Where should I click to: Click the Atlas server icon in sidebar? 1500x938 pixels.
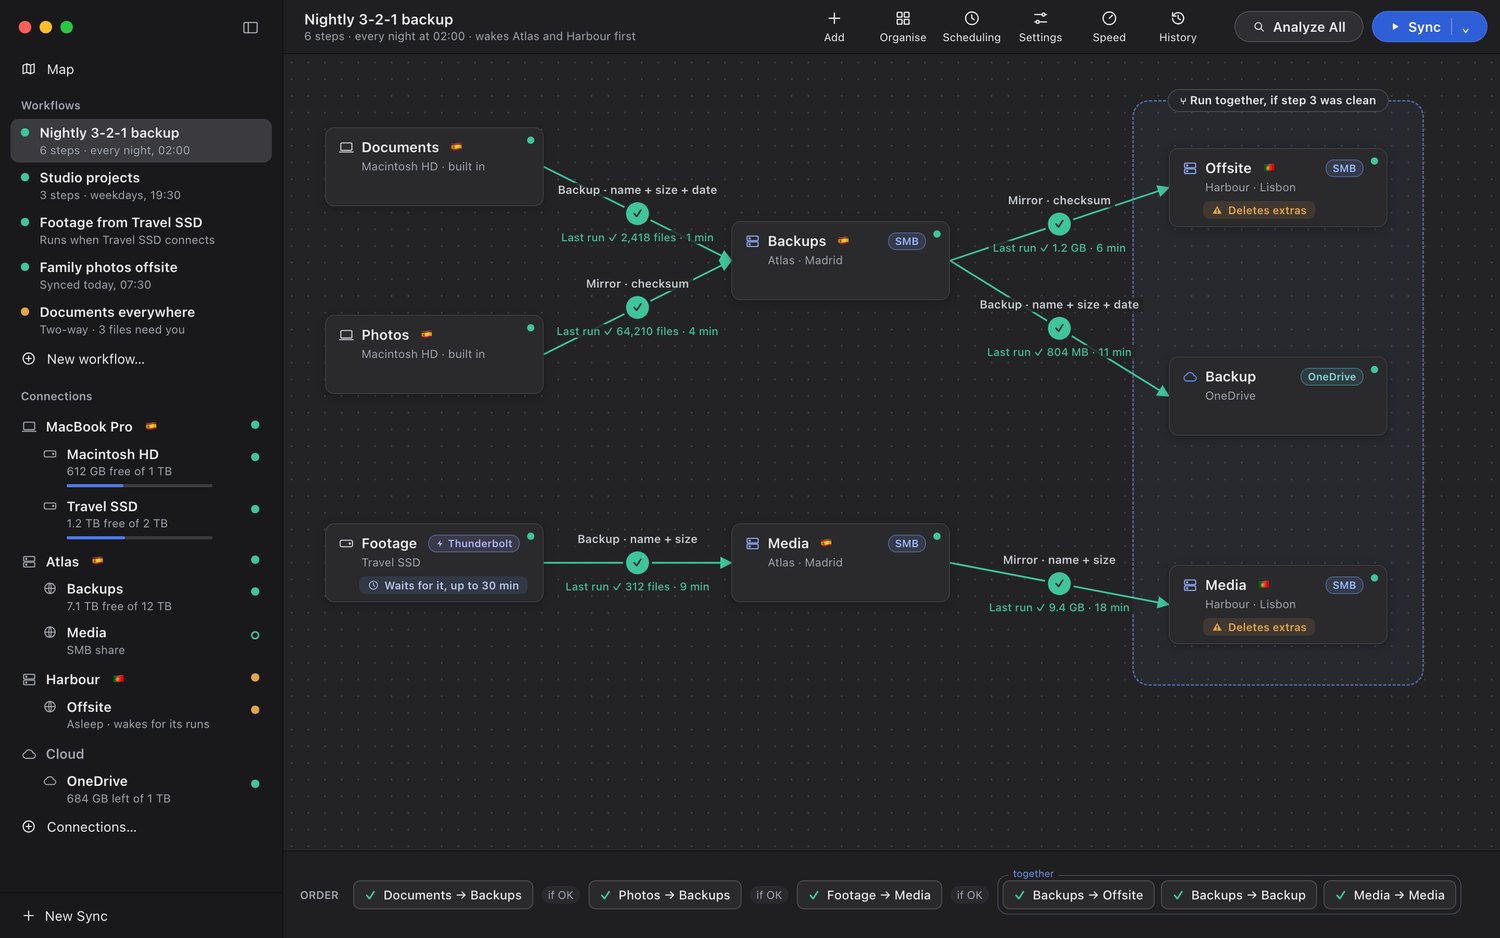[29, 562]
